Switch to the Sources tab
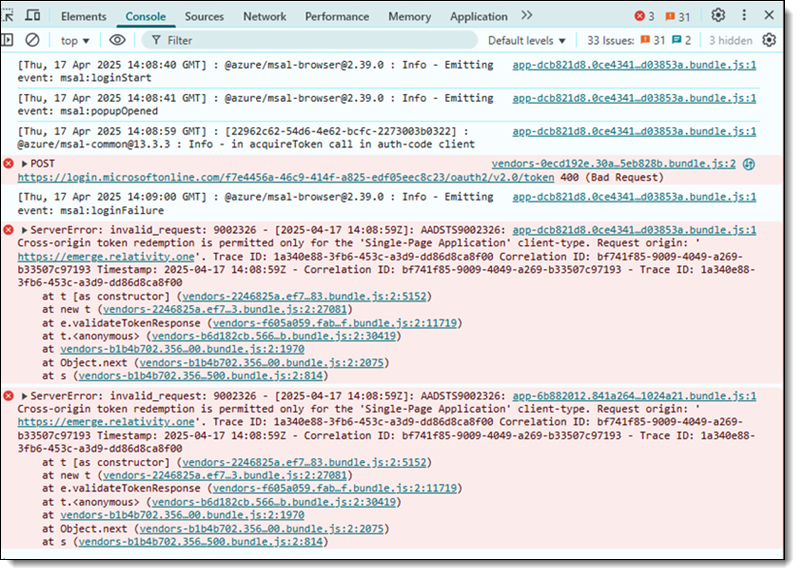 pyautogui.click(x=204, y=16)
